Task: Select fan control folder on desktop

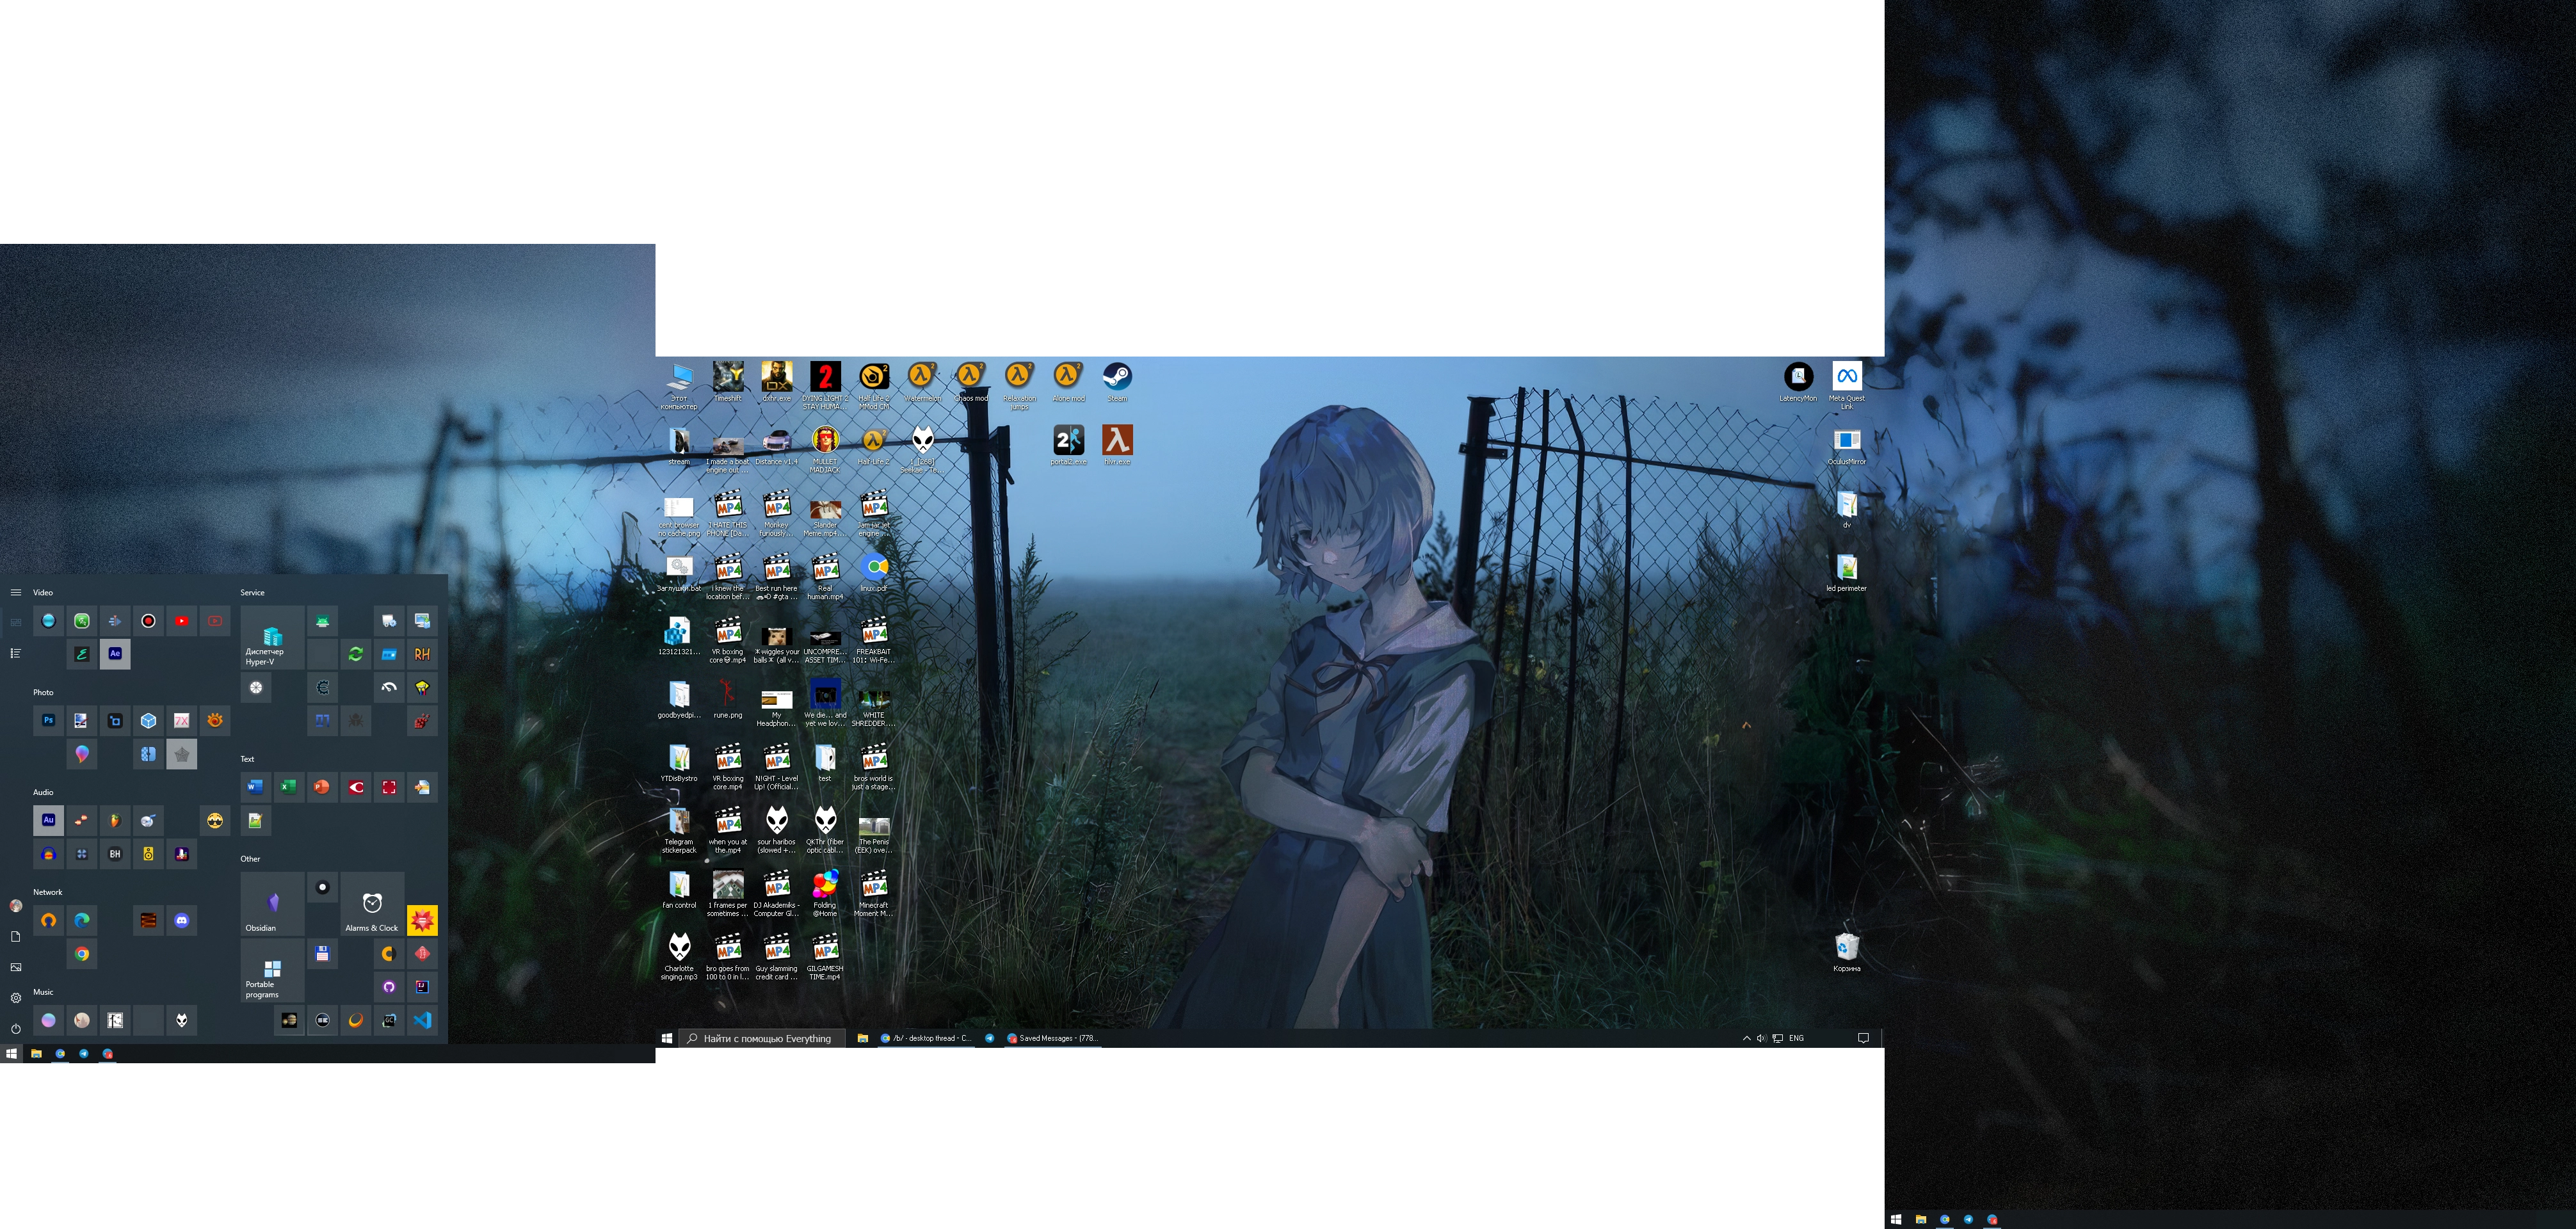Action: [x=679, y=888]
